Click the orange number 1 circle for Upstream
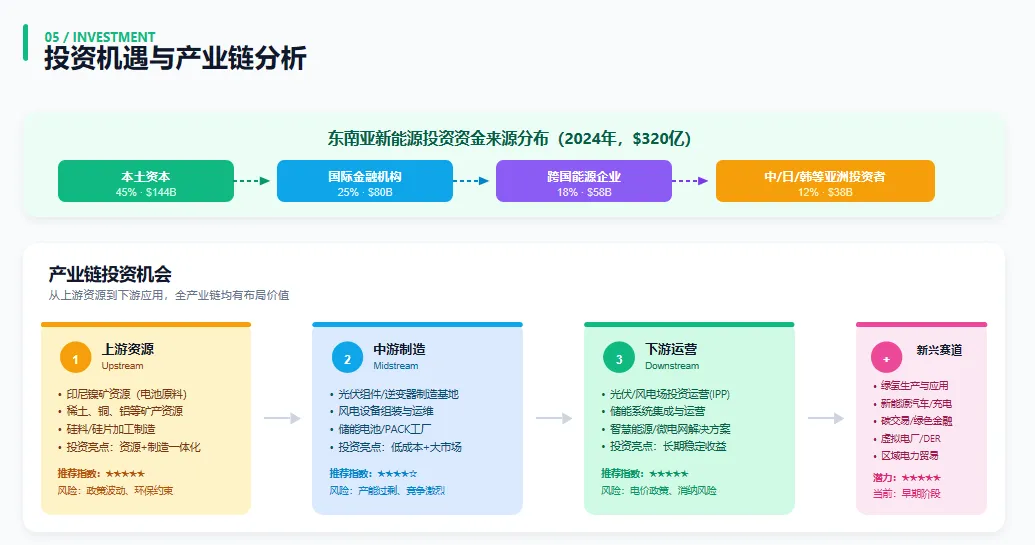 pos(75,358)
